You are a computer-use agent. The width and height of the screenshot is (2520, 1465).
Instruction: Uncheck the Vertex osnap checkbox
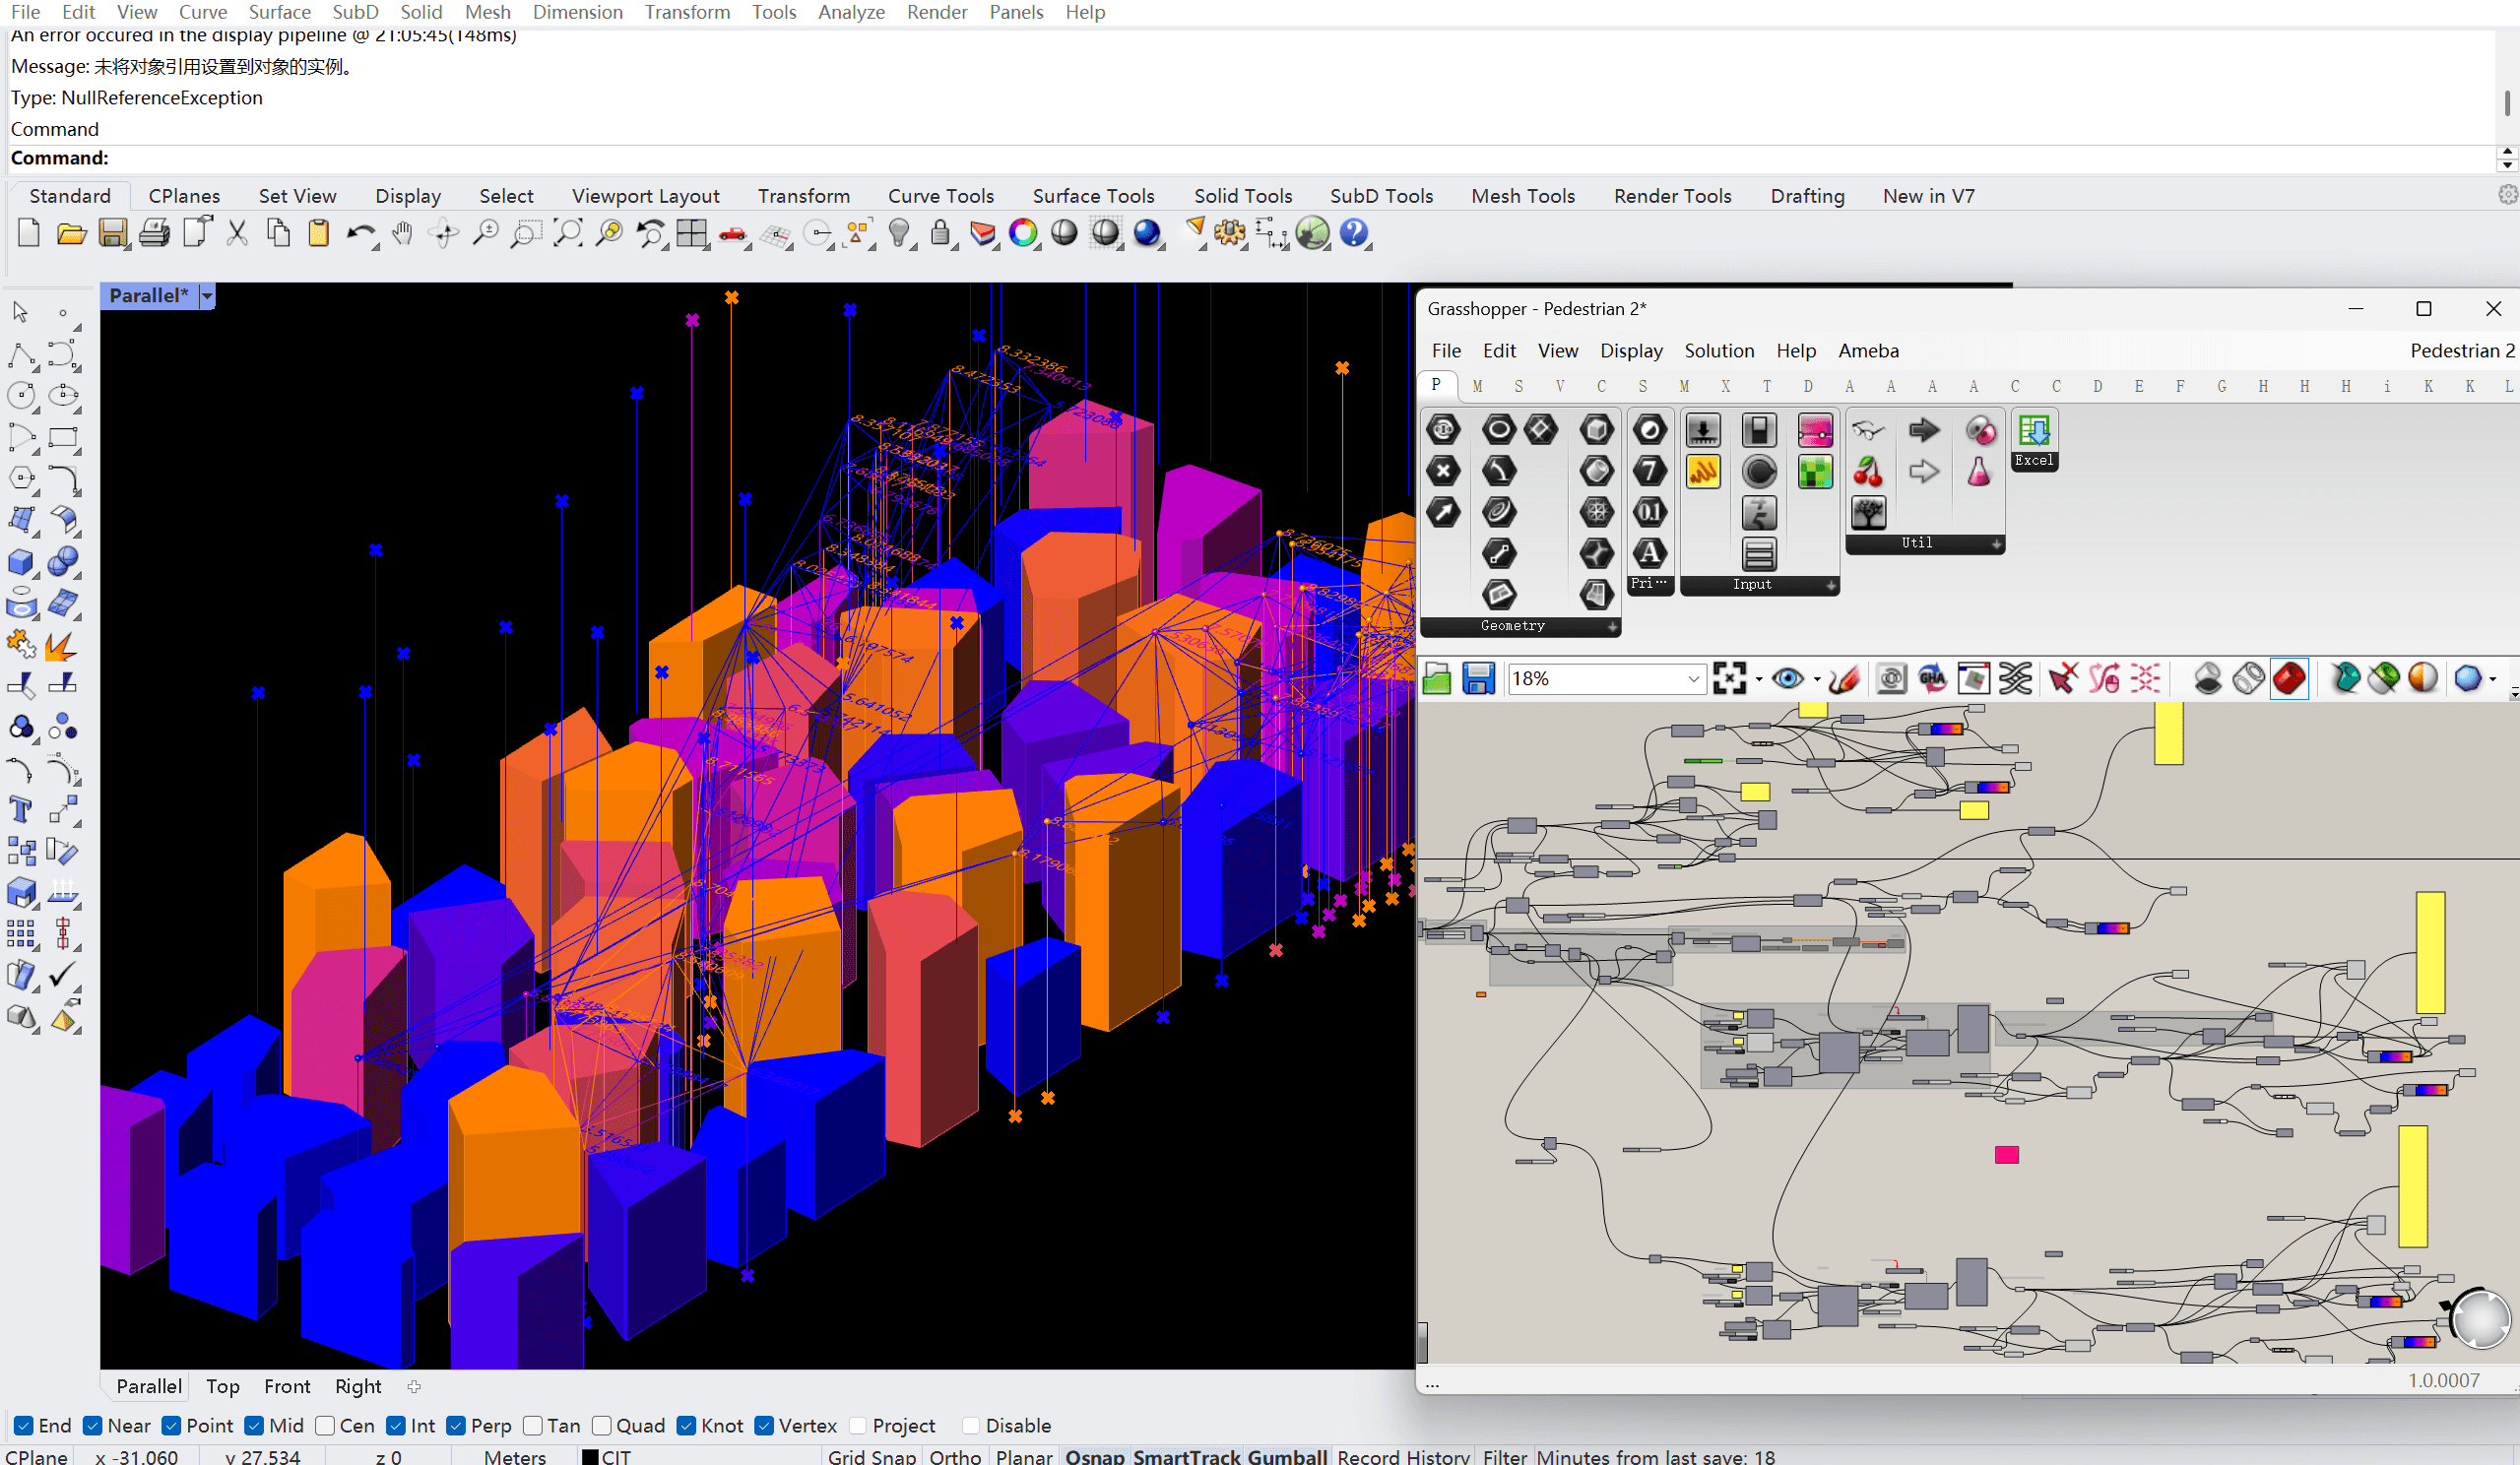point(765,1426)
